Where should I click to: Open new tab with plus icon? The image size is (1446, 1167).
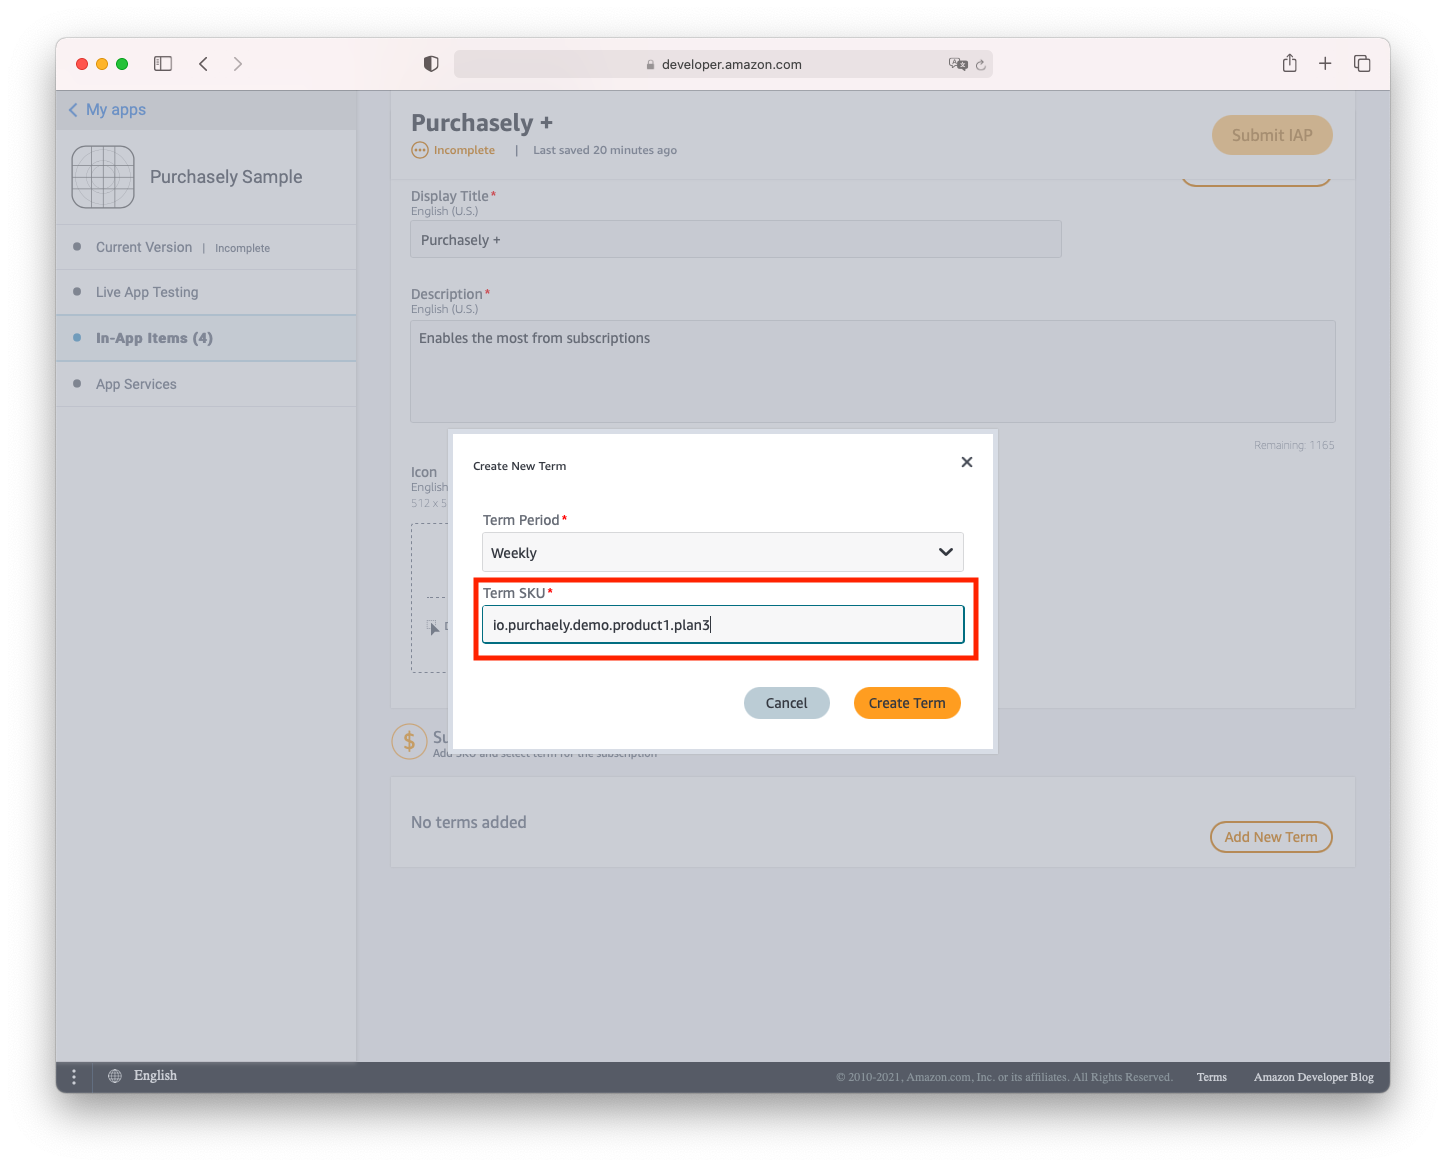coord(1325,64)
